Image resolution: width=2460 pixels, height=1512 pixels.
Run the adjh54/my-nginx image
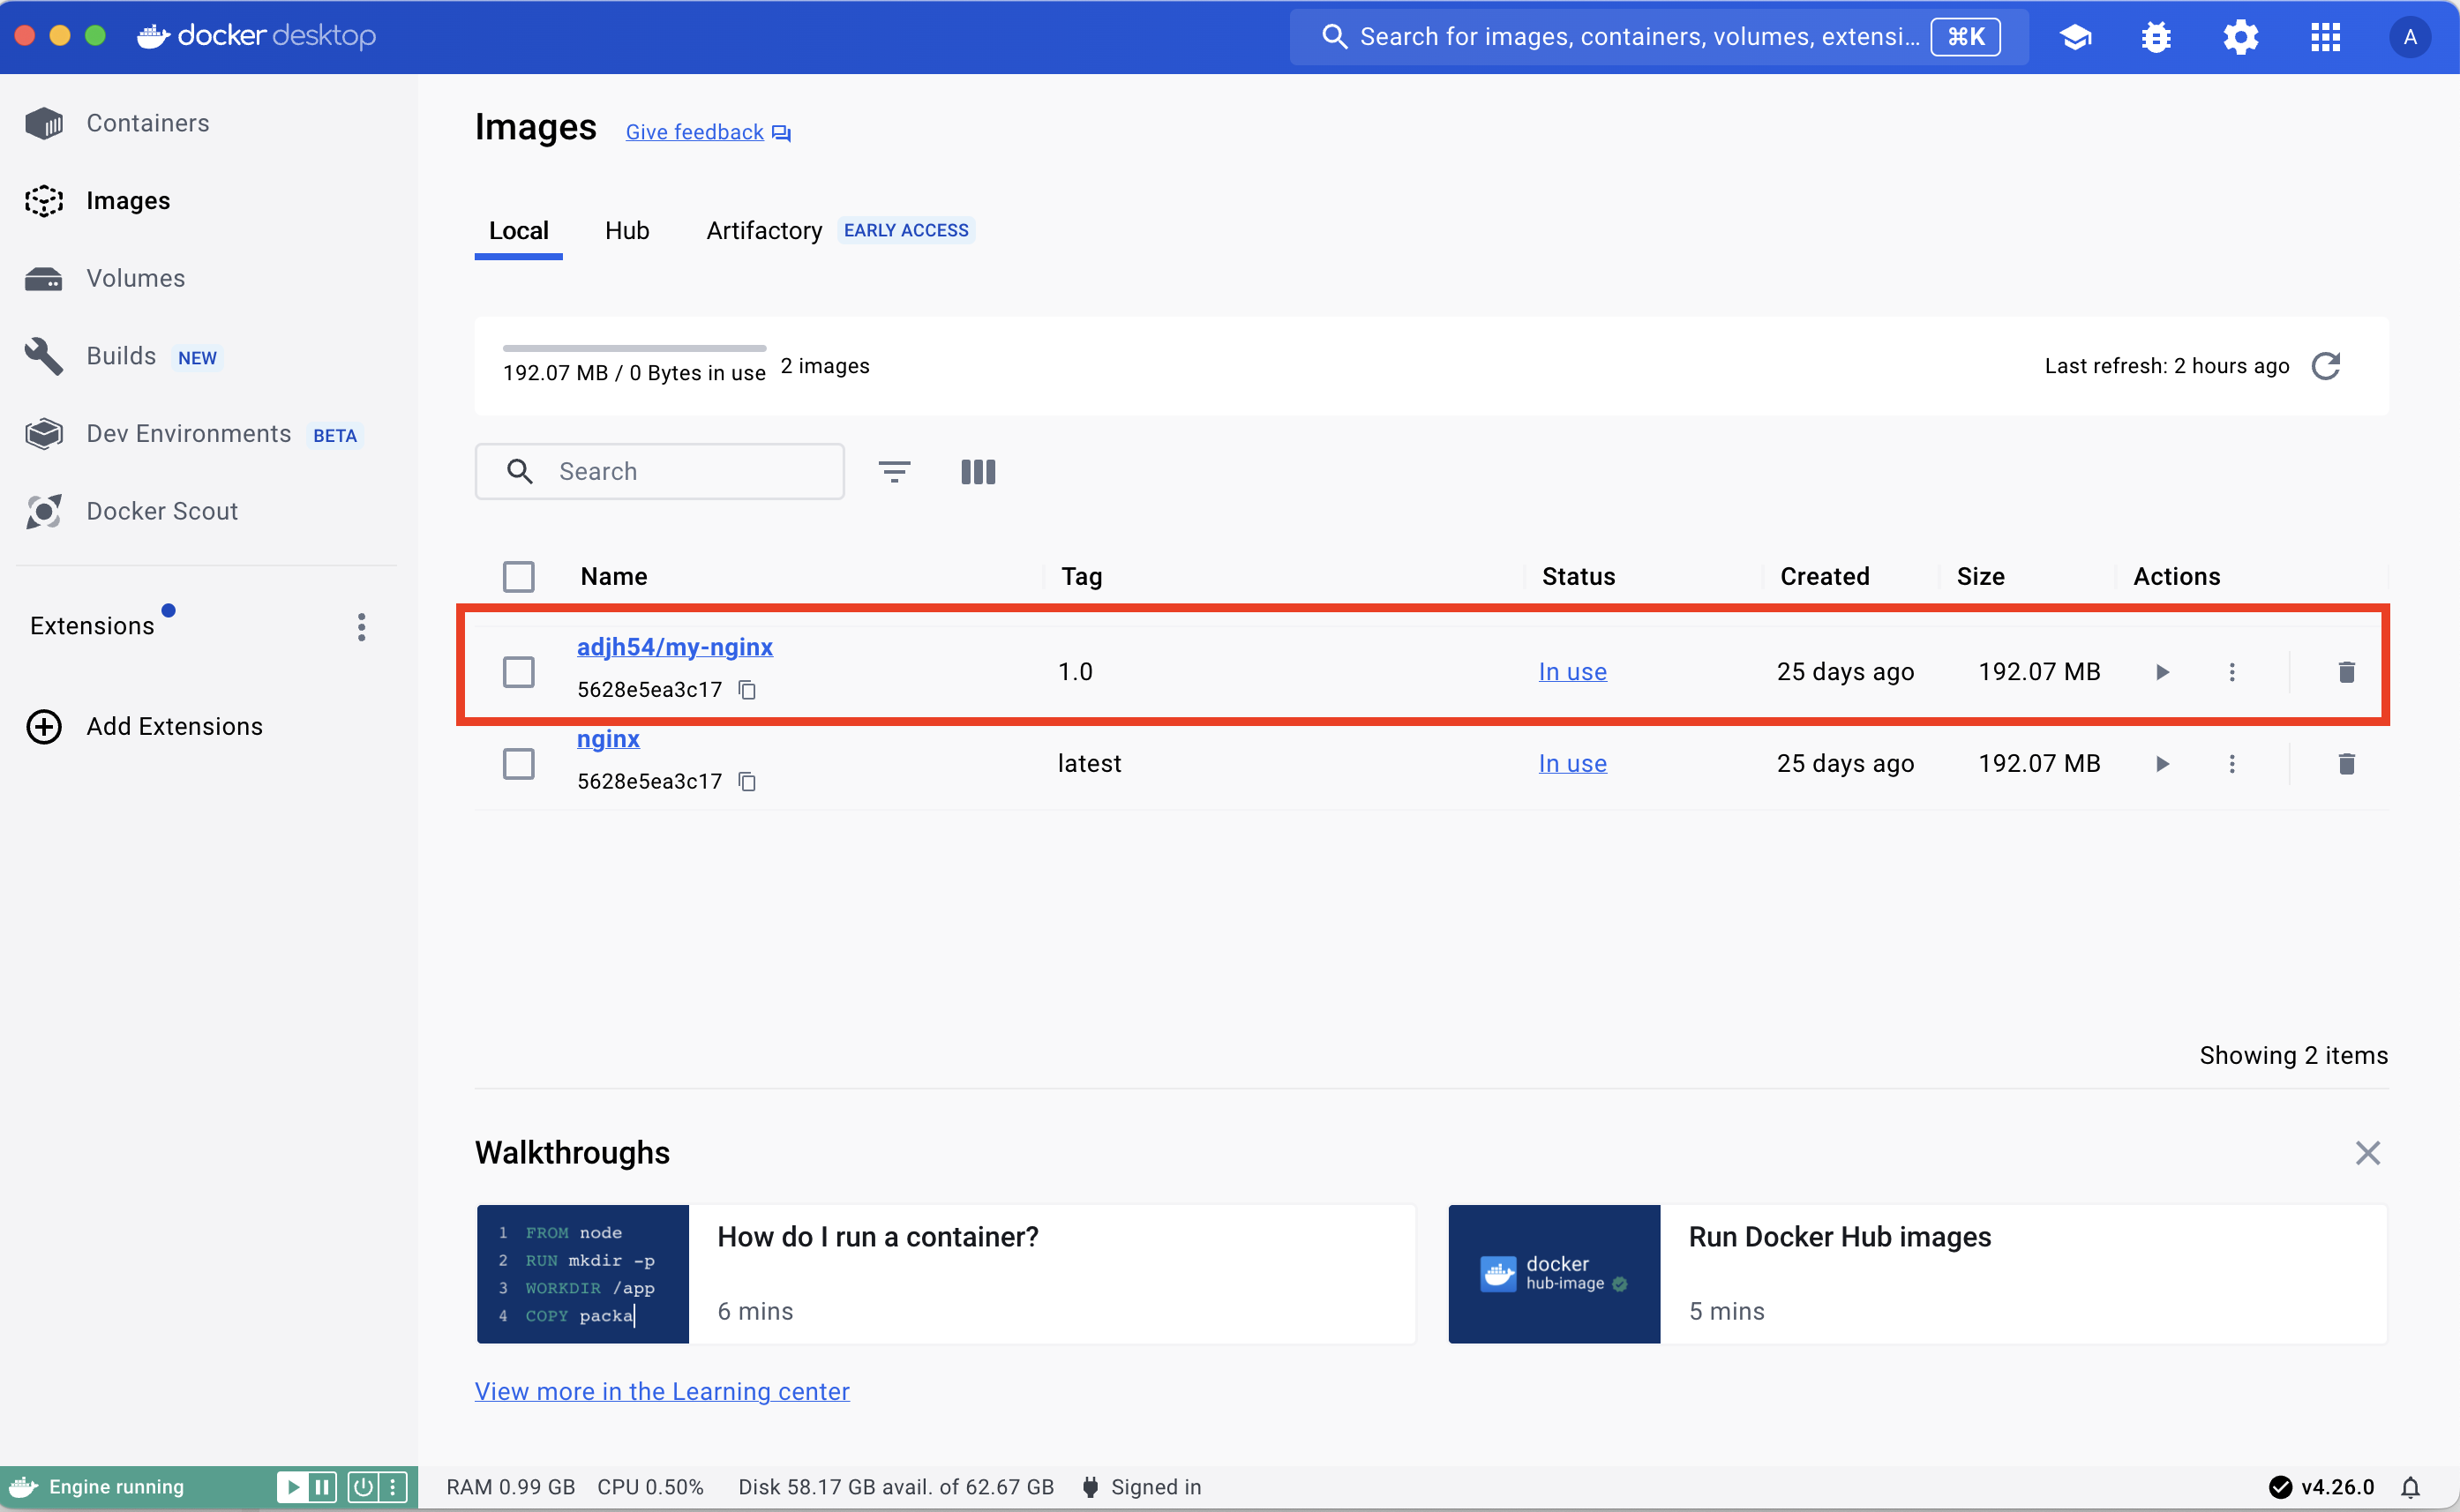click(2162, 672)
